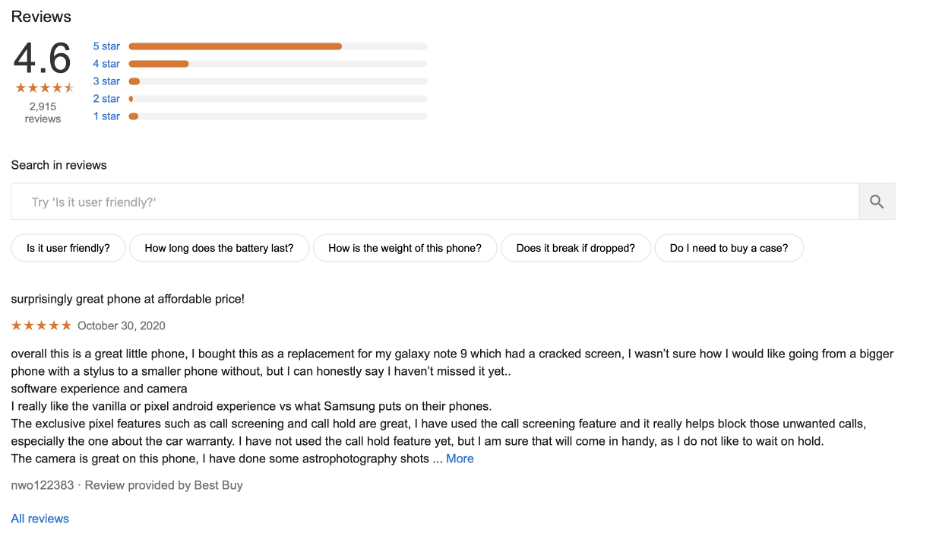Open the All reviews link
936x546 pixels.
(40, 519)
